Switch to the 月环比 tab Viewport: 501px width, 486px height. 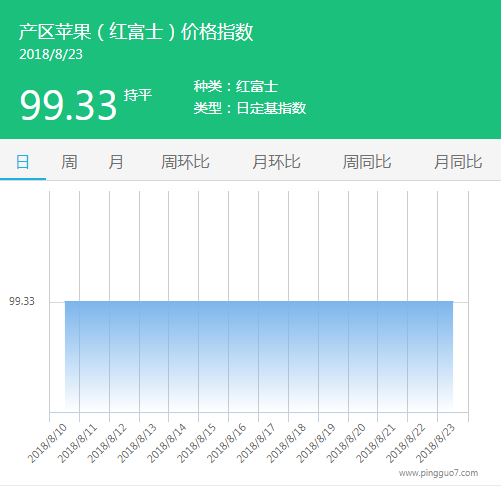tap(276, 162)
